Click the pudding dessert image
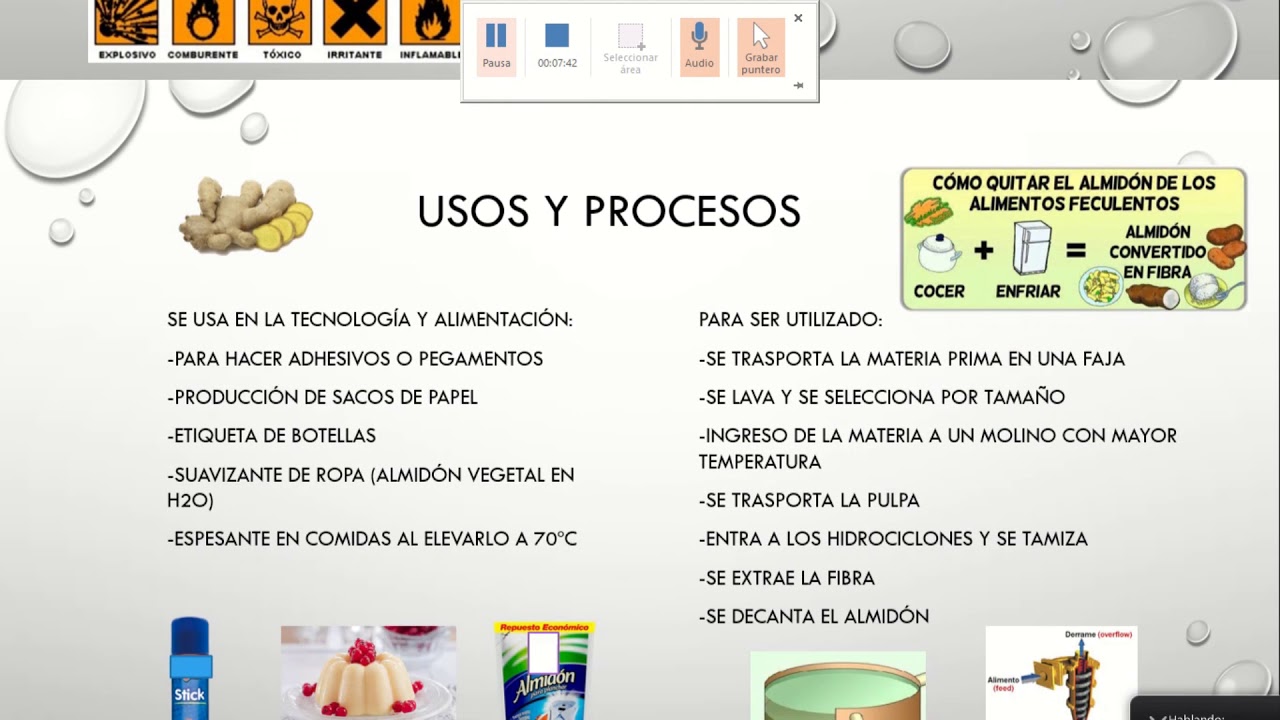 [368, 673]
